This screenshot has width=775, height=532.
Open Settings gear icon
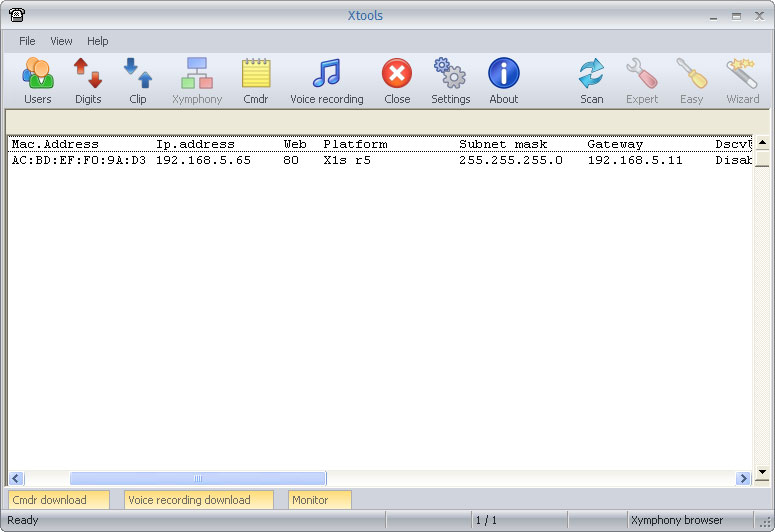click(x=450, y=80)
